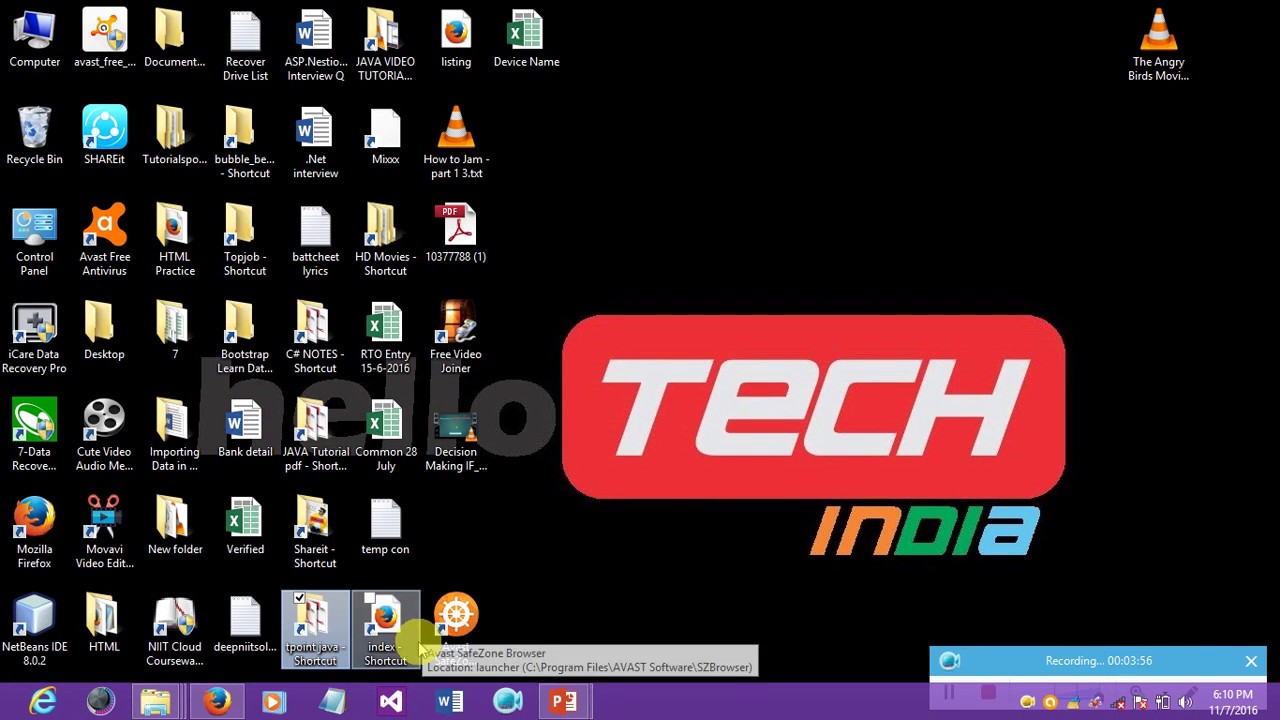Open the media player taskbar icon
This screenshot has width=1280, height=720.
pyautogui.click(x=274, y=702)
